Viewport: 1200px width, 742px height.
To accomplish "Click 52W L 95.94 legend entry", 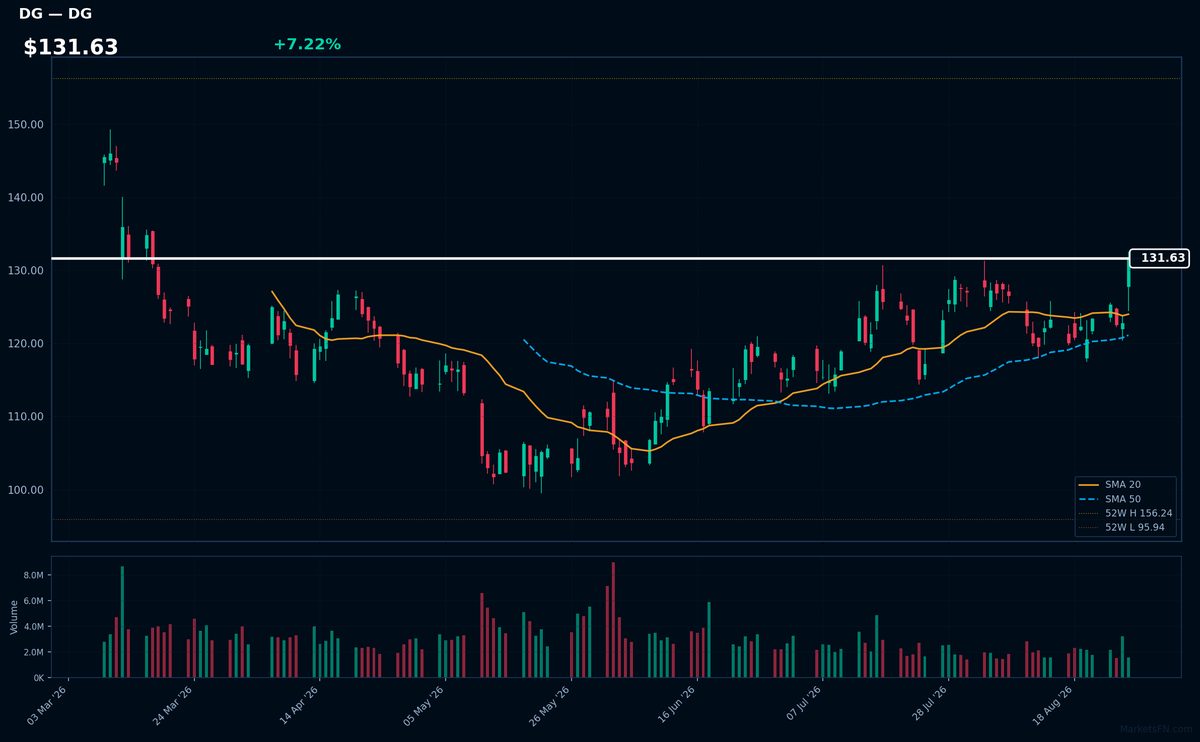I will pyautogui.click(x=1122, y=527).
